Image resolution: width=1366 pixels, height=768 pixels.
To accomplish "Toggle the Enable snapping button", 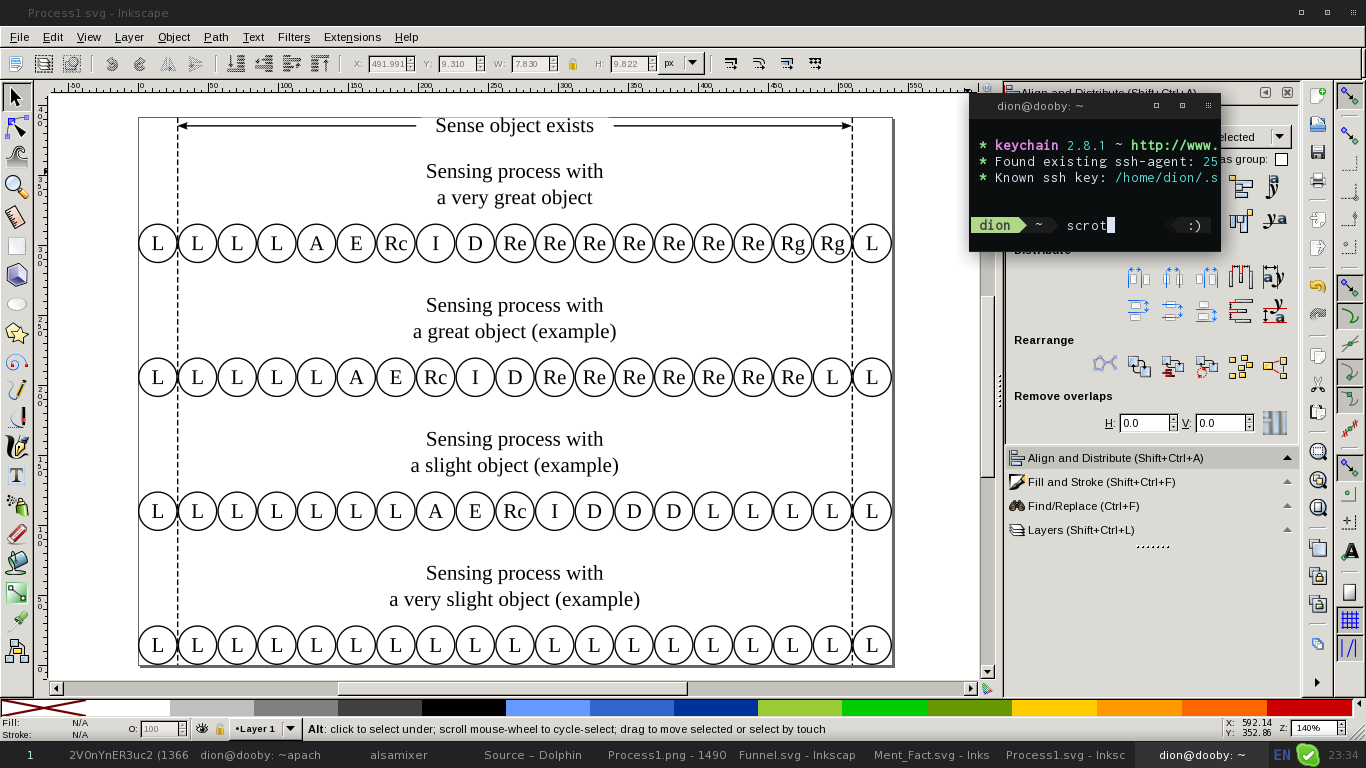I will 1350,97.
